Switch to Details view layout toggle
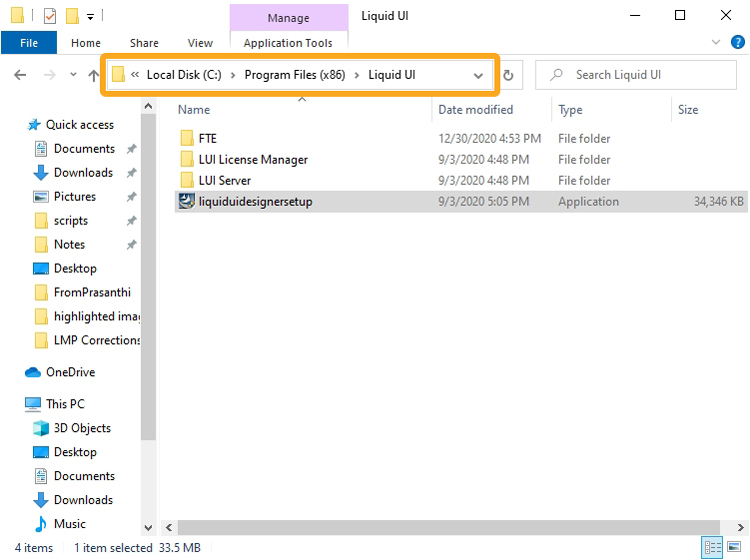 [713, 548]
